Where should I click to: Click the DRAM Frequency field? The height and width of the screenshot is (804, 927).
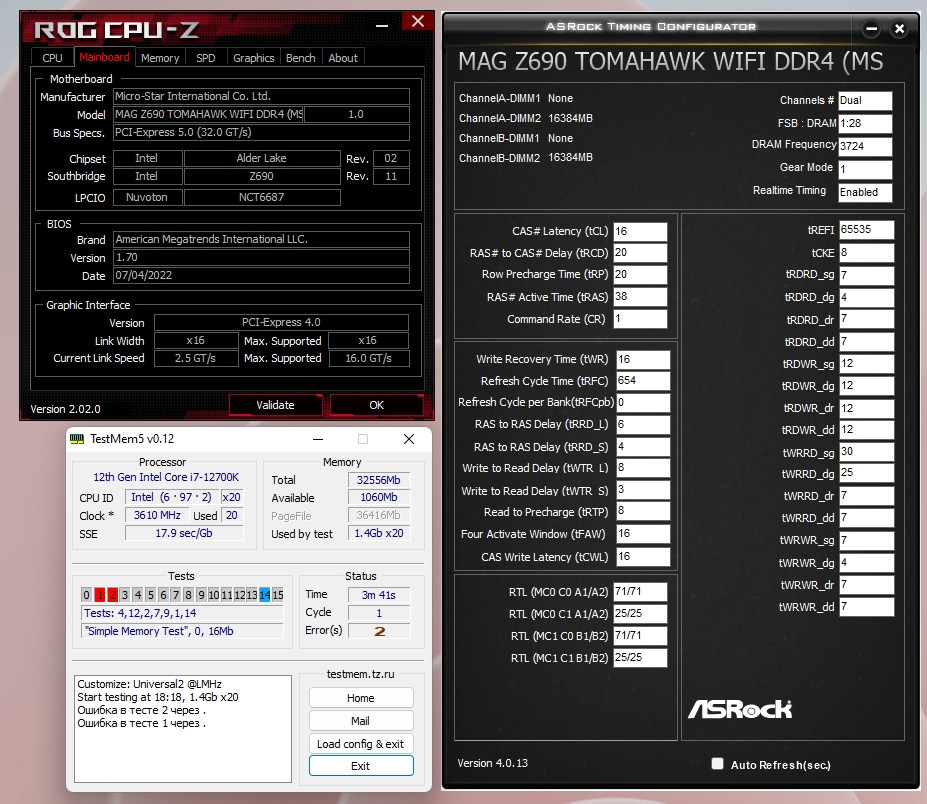tap(865, 146)
